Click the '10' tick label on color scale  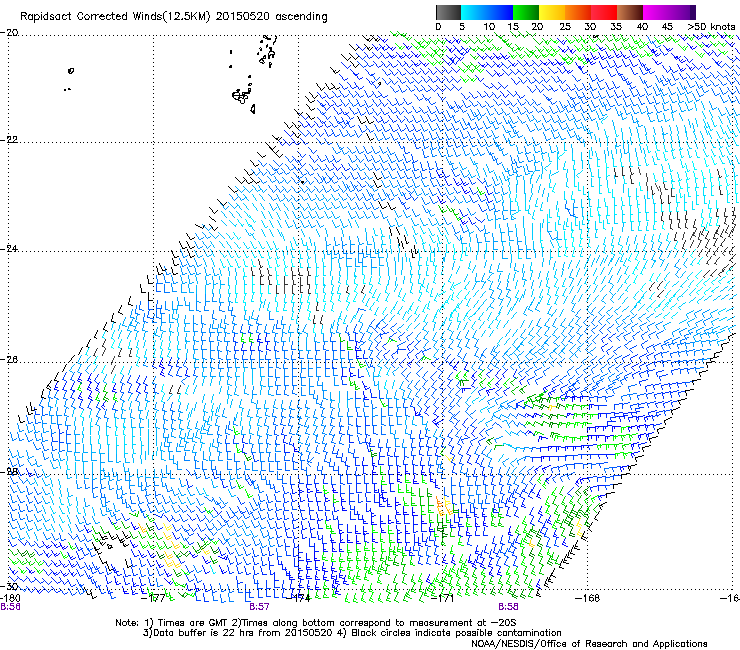coord(489,27)
